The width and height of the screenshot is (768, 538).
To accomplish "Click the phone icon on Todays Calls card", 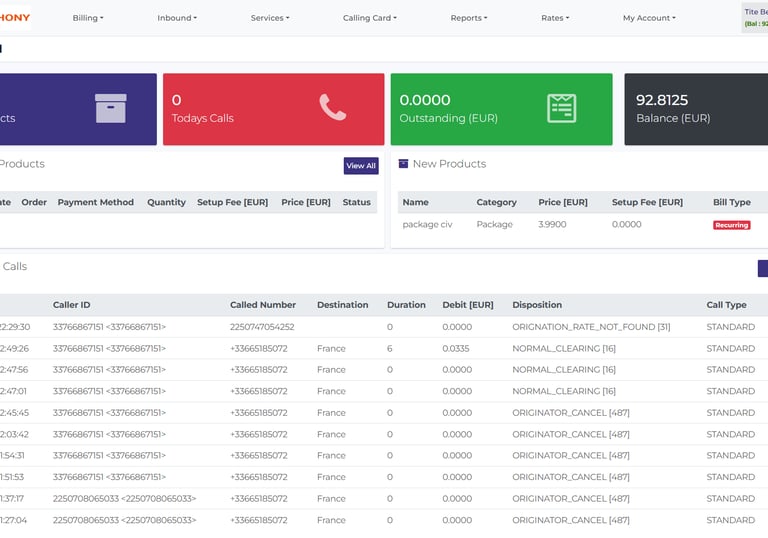I will click(333, 107).
